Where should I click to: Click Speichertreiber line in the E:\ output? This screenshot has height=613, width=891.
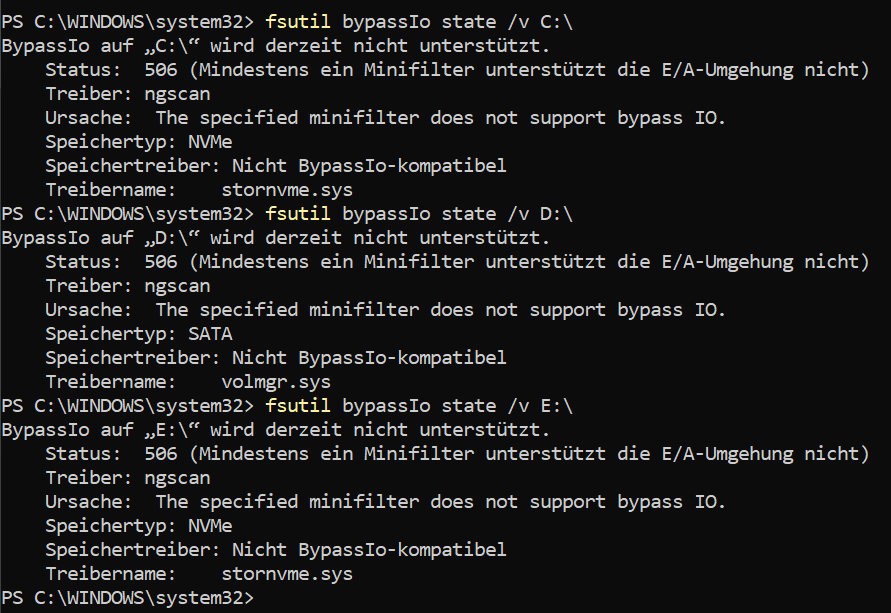[x=276, y=550]
